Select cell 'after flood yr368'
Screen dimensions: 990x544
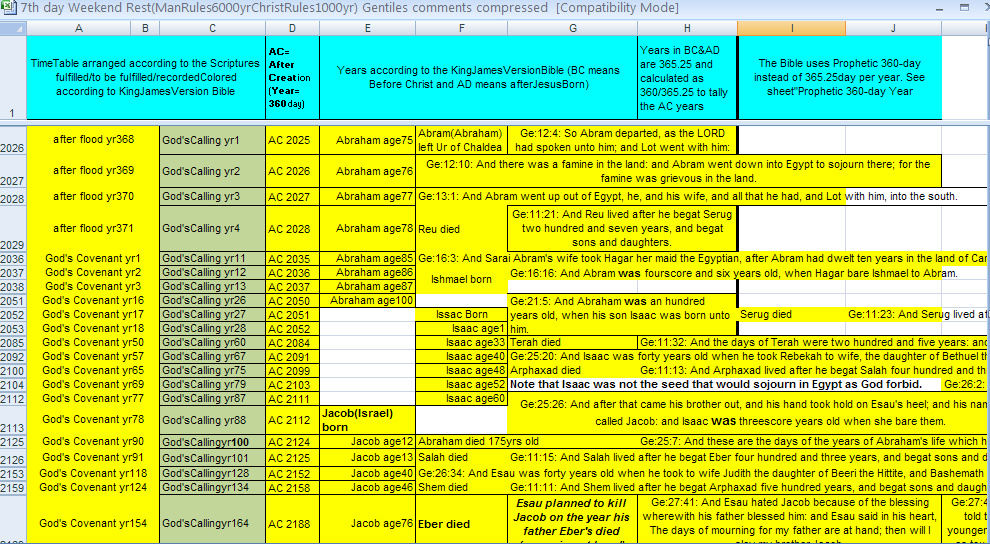pyautogui.click(x=93, y=139)
